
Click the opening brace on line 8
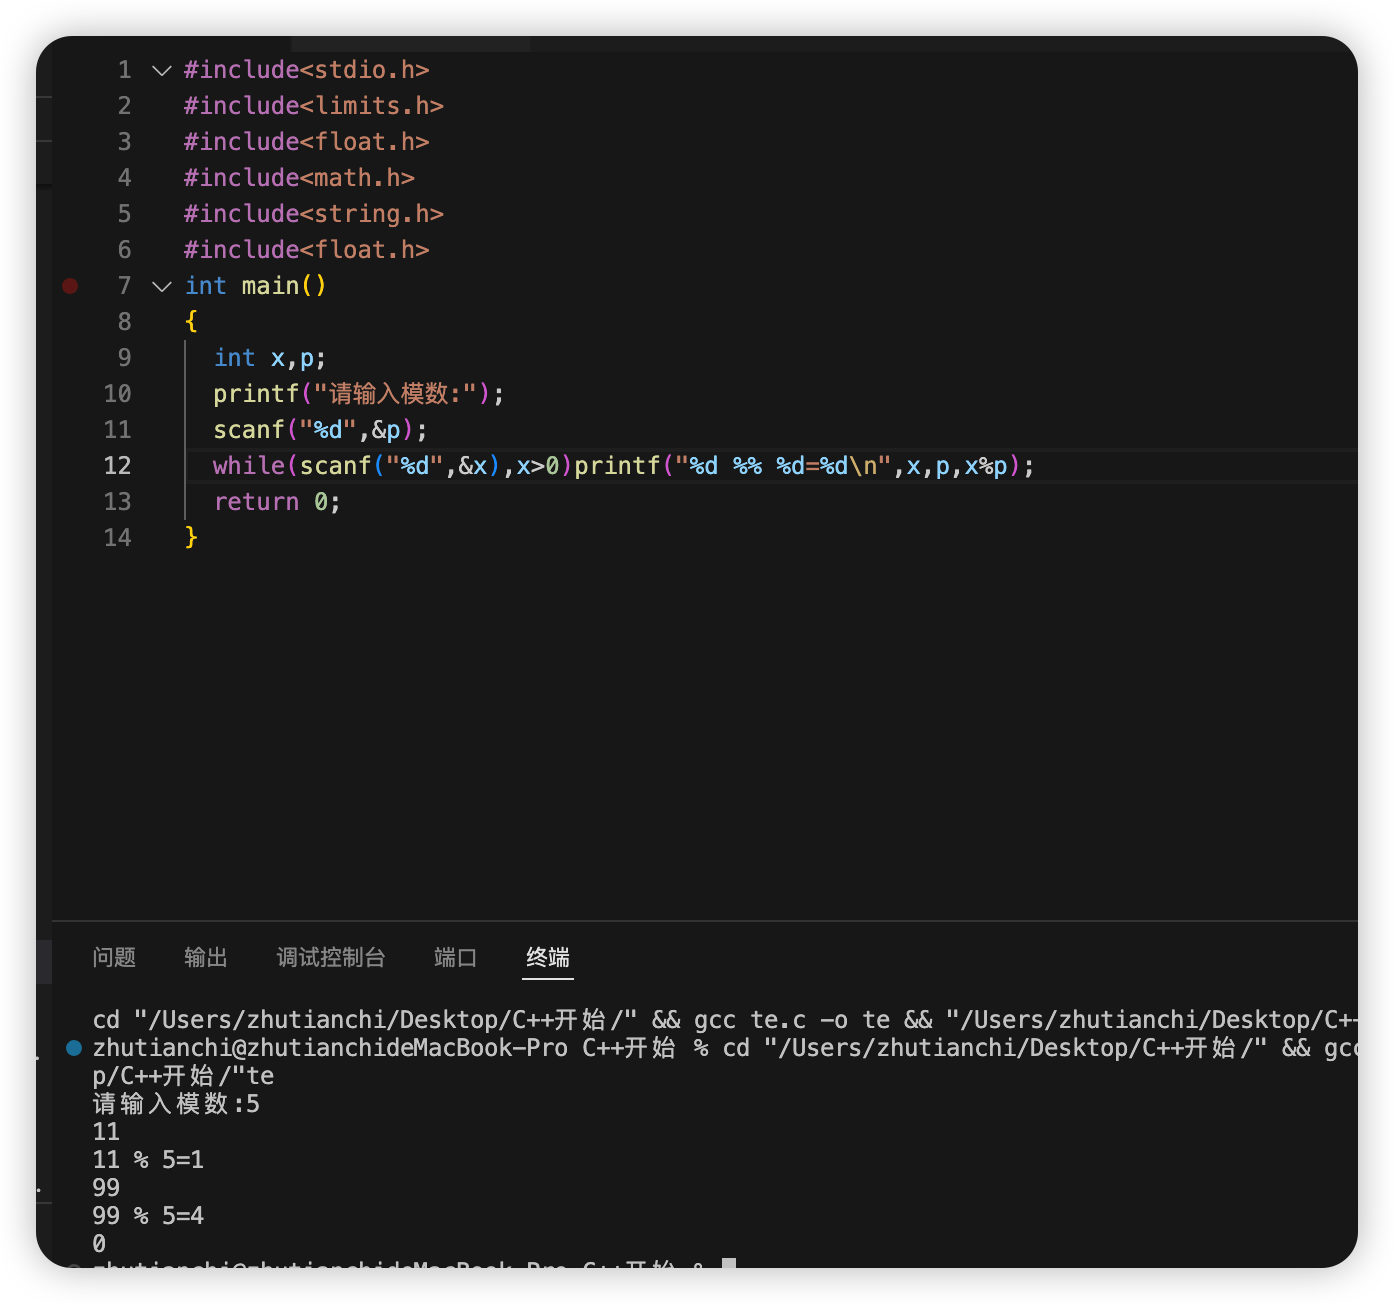[x=191, y=322]
